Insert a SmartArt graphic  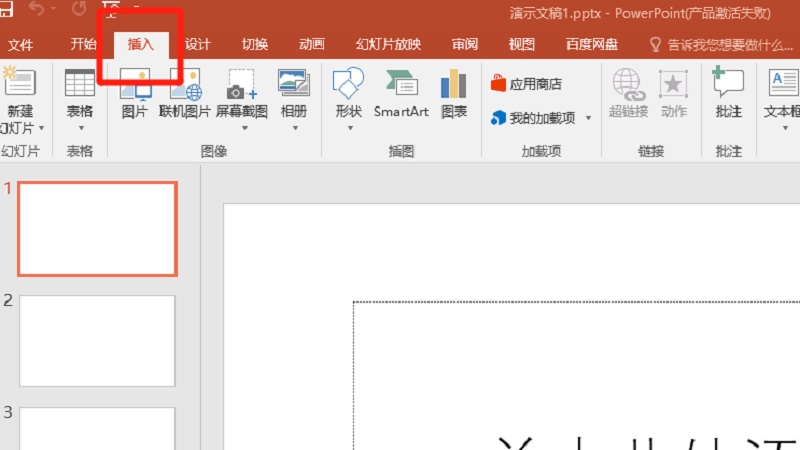click(x=401, y=94)
